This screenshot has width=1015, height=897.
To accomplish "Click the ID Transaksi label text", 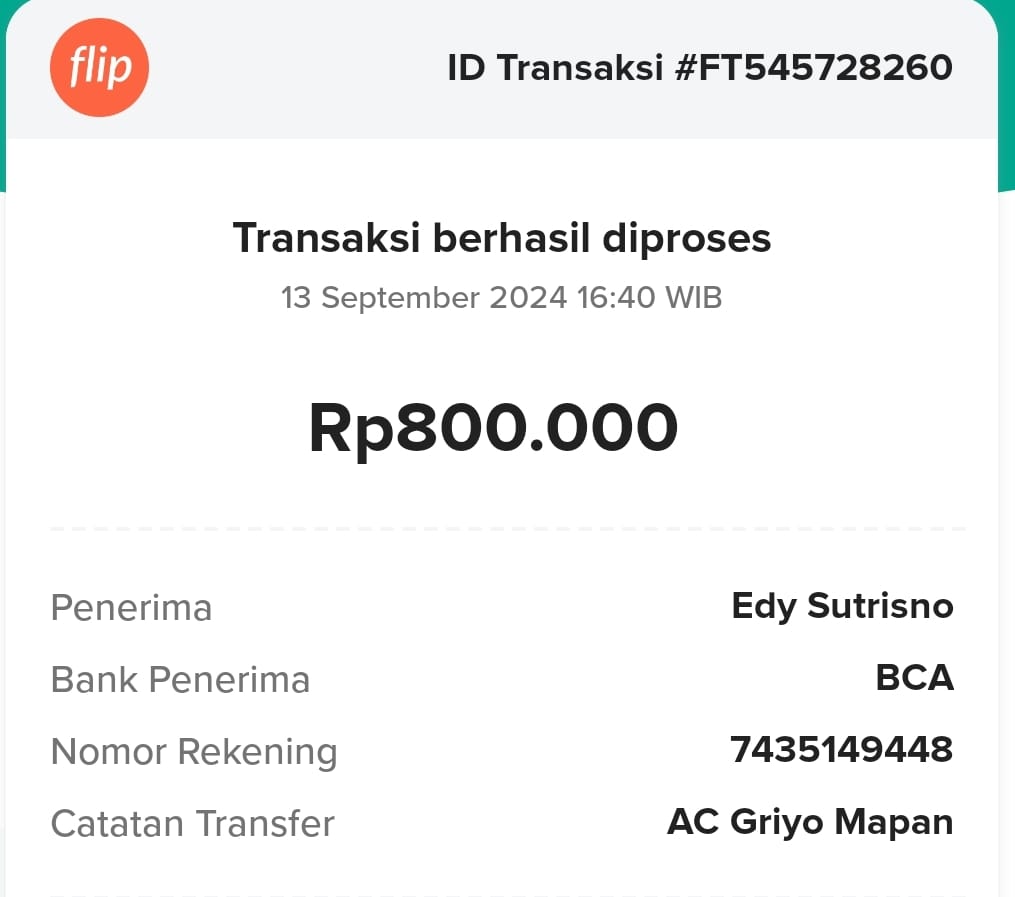I will [555, 68].
